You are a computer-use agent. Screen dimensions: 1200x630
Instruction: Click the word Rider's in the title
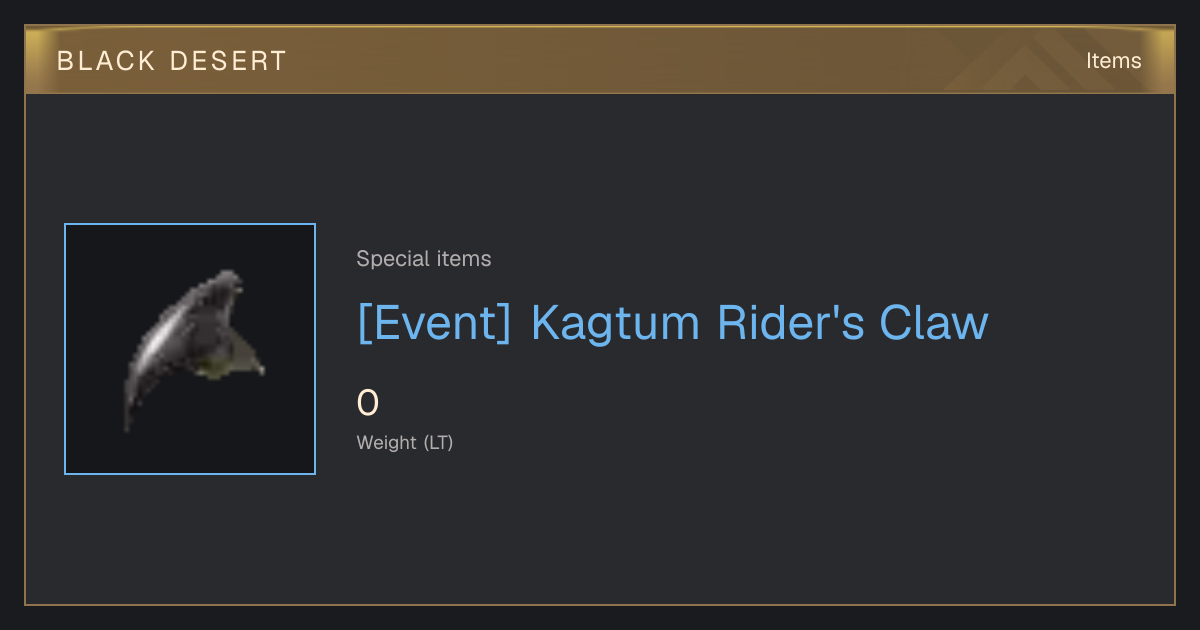coord(791,323)
